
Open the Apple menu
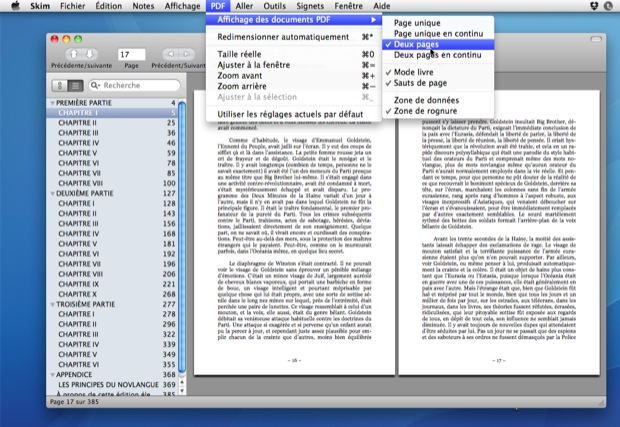pyautogui.click(x=15, y=6)
